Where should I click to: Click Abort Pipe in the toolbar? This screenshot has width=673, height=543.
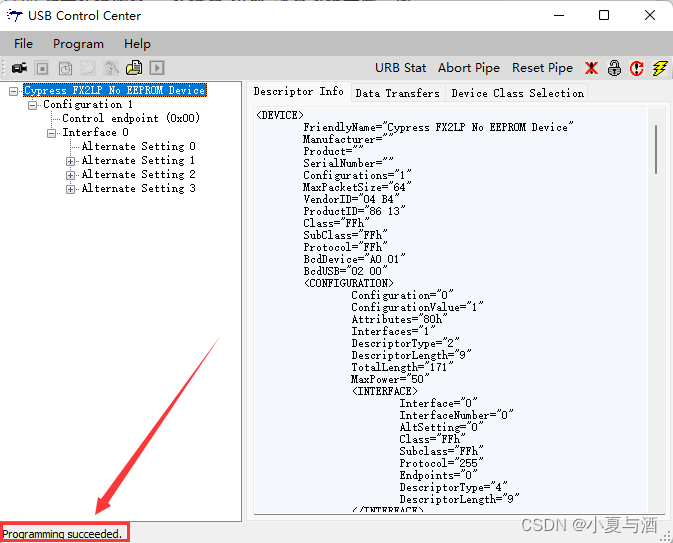(469, 68)
